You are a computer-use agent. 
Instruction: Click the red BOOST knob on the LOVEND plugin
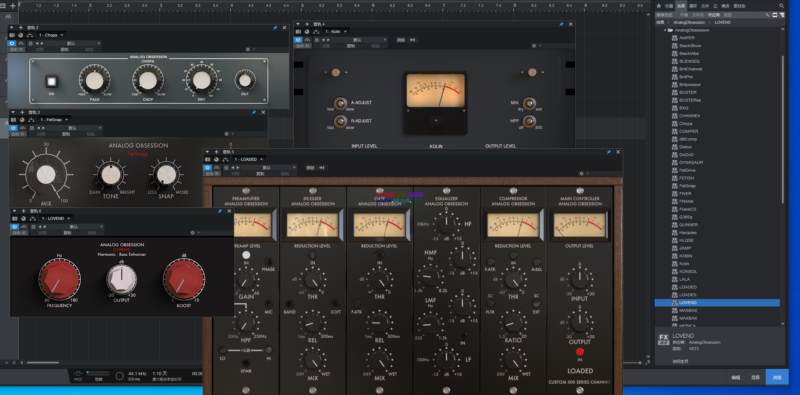184,280
